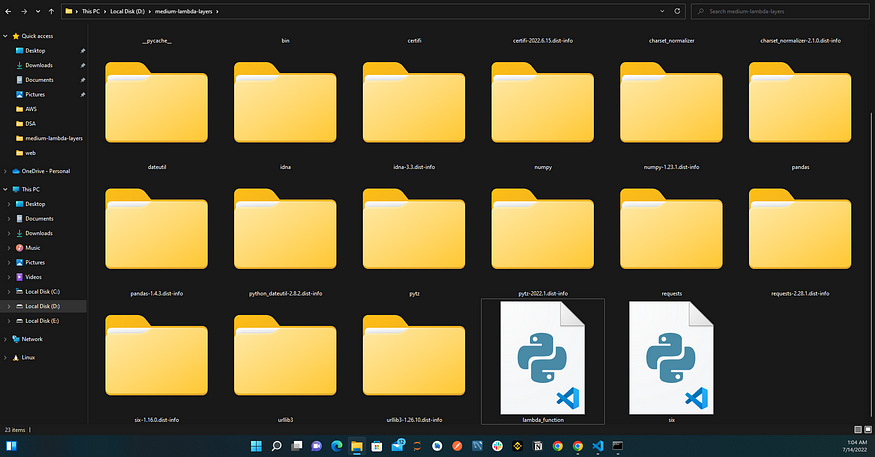Select the urllib3 folder icon
Screen dimensions: 875x457
coord(285,355)
